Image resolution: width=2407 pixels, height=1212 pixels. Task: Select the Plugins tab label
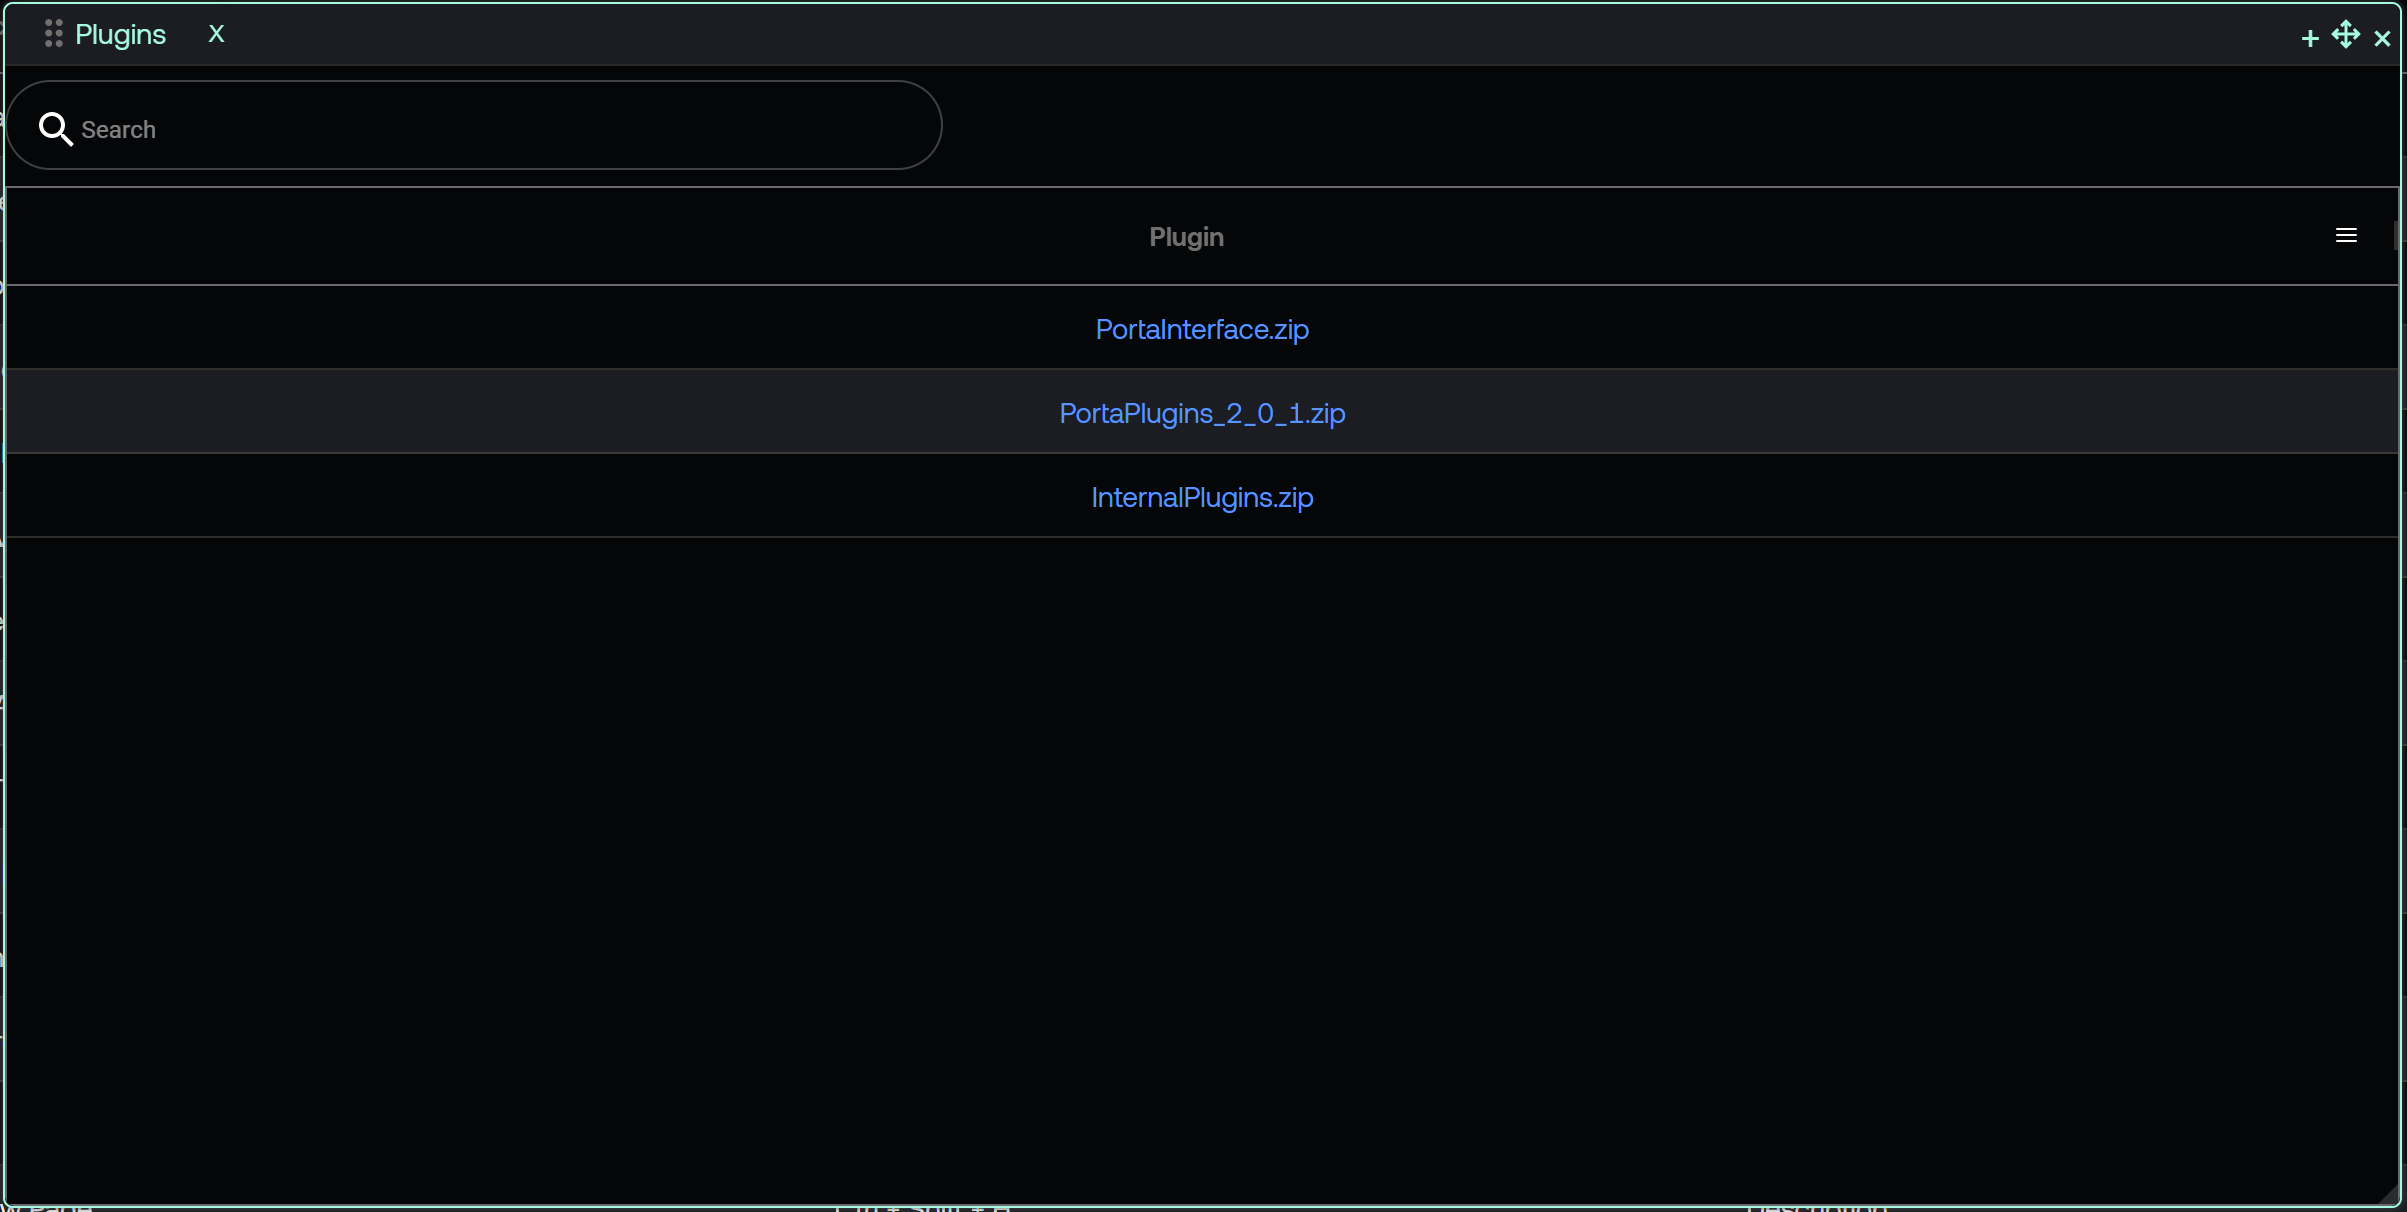coord(120,34)
